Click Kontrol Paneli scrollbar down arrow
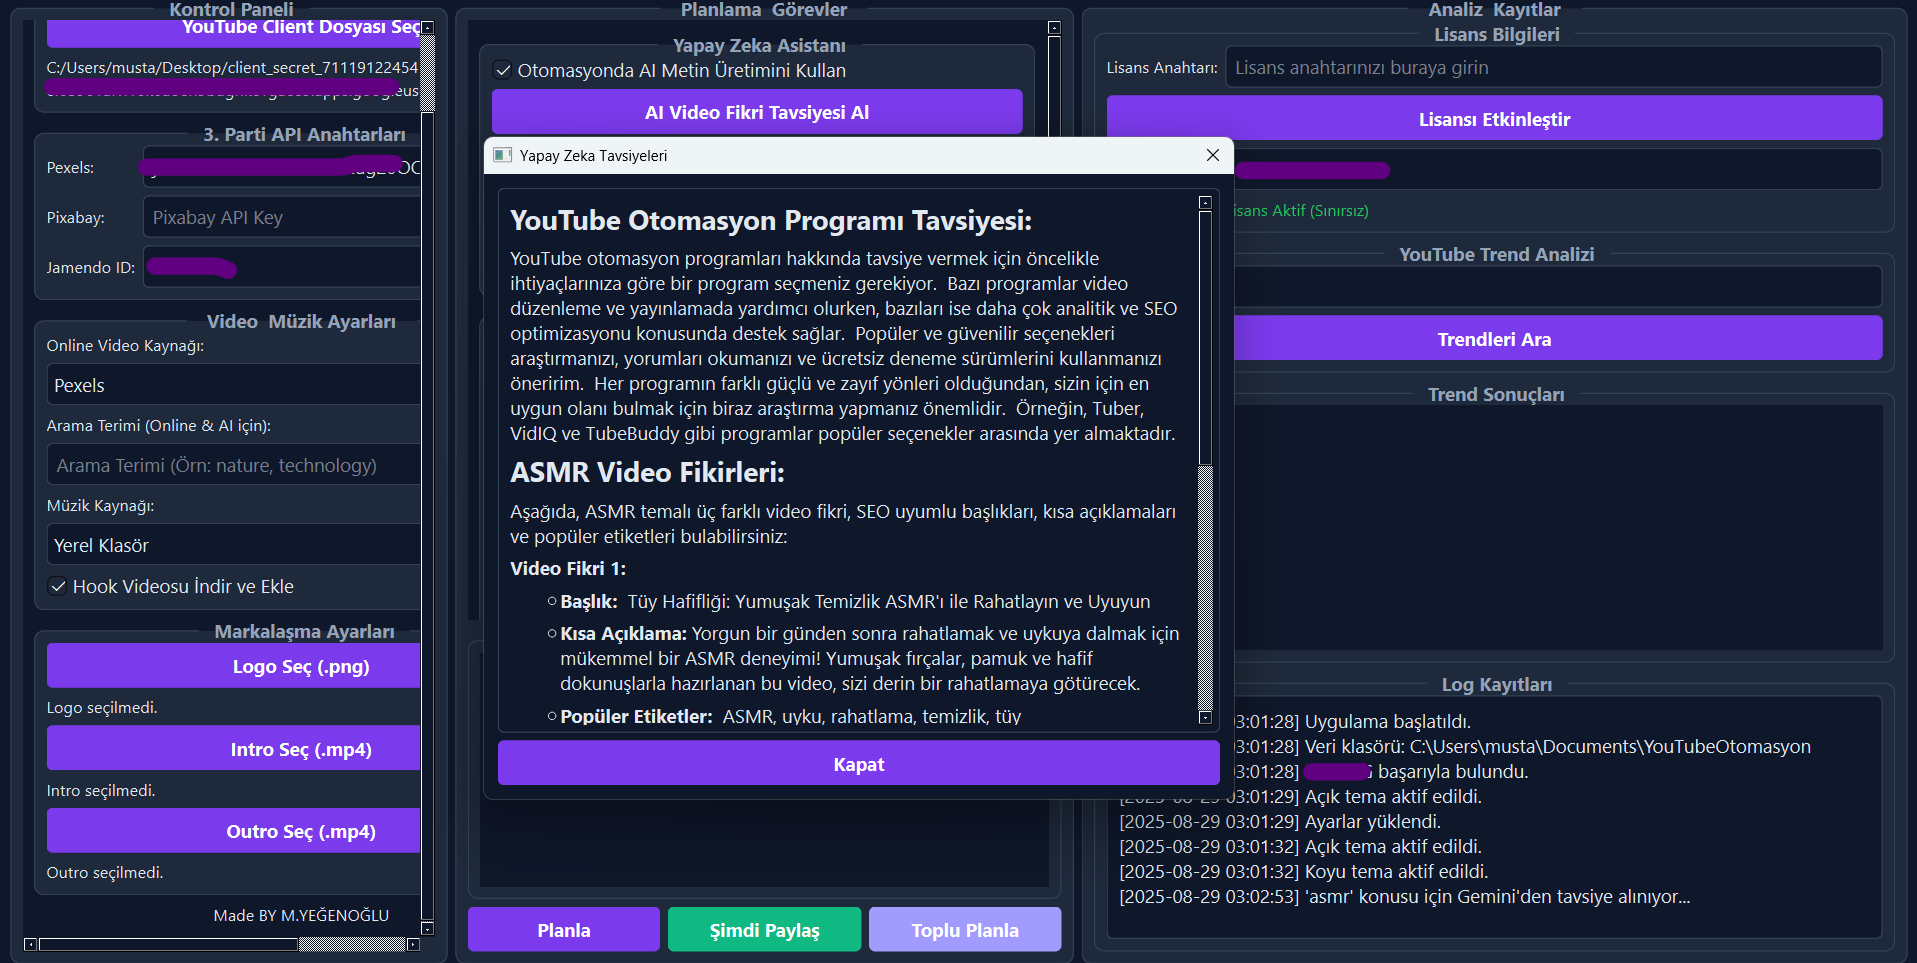 point(428,928)
